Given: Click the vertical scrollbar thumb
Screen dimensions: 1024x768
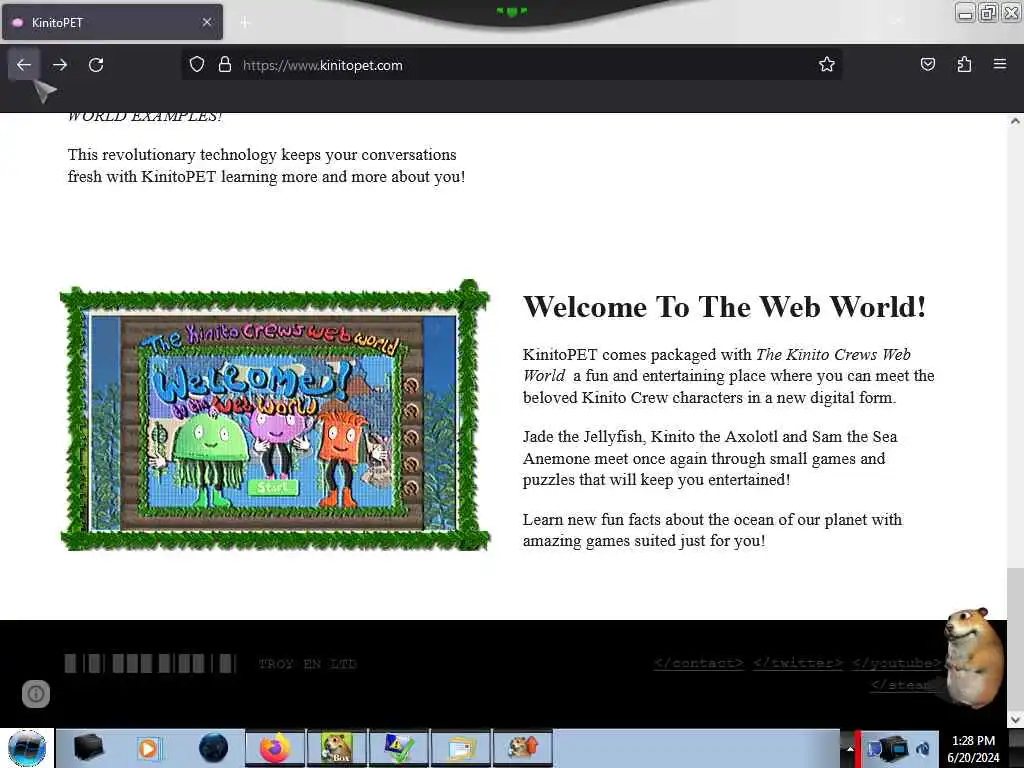Looking at the screenshot, I should click(1015, 638).
